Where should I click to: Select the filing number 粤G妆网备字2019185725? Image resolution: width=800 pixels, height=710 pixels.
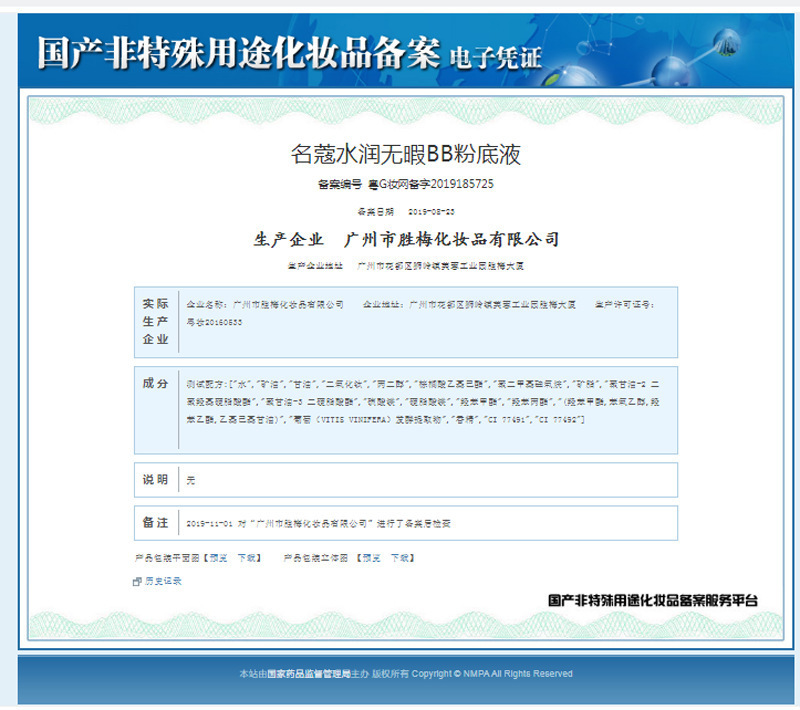tap(431, 184)
